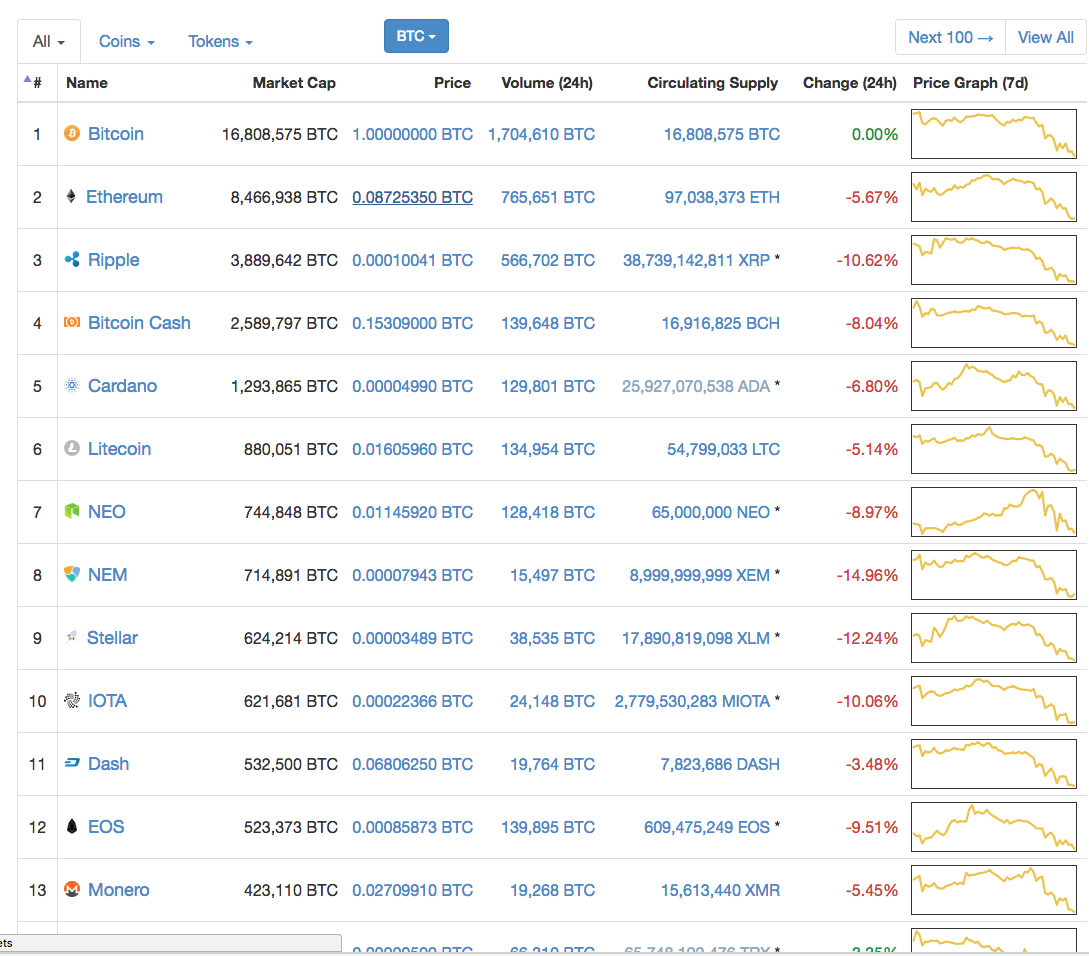Click Stellar change value -12.24%
1089x956 pixels.
867,638
